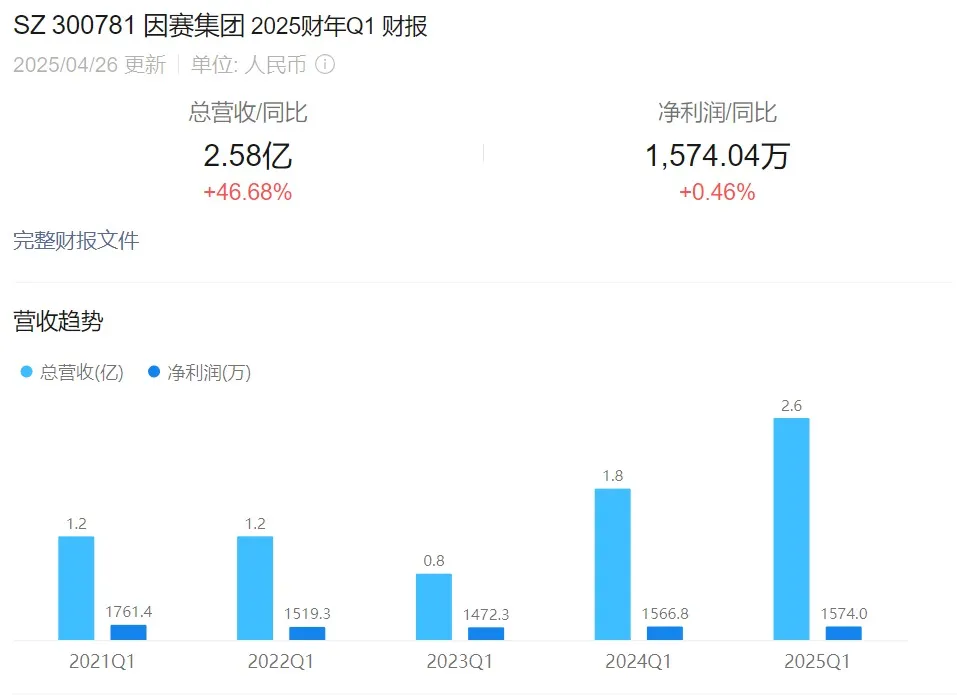957x700 pixels.
Task: Select the 2021Q1 revenue bar labeled 1.2
Action: click(76, 588)
